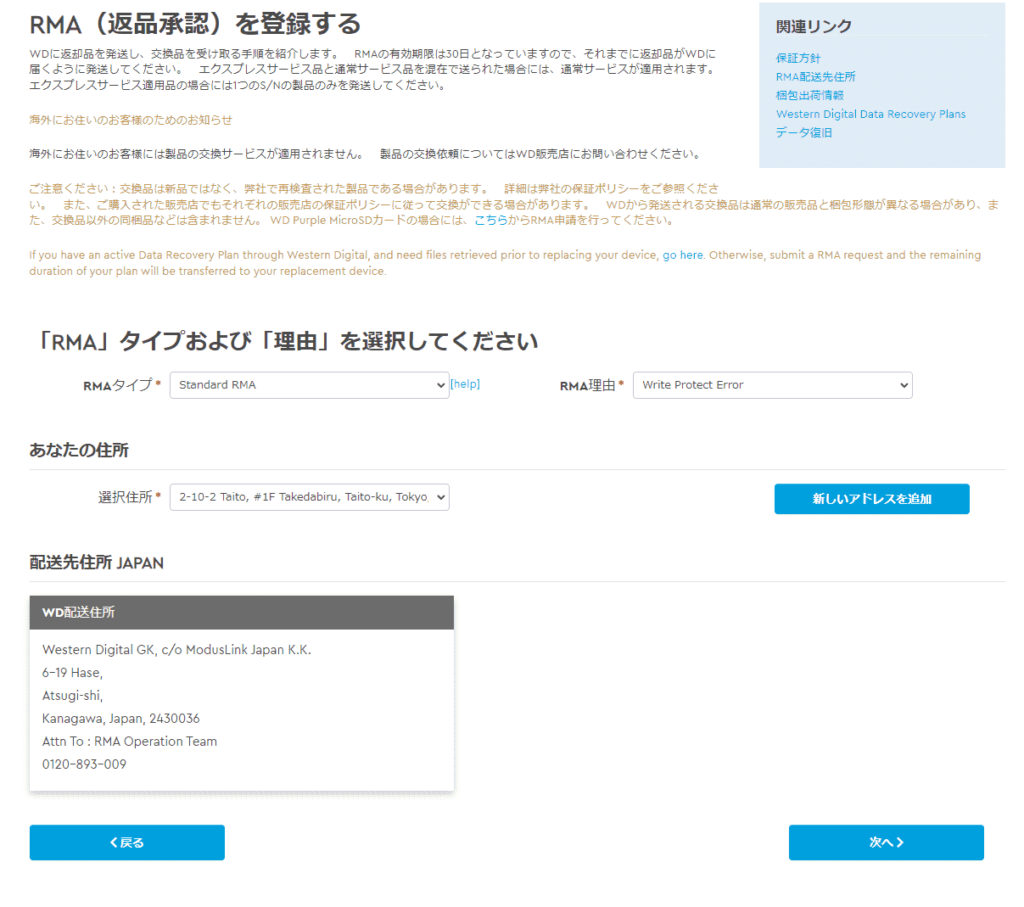Open the 選択住所 address dropdown
The height and width of the screenshot is (907, 1024).
309,497
